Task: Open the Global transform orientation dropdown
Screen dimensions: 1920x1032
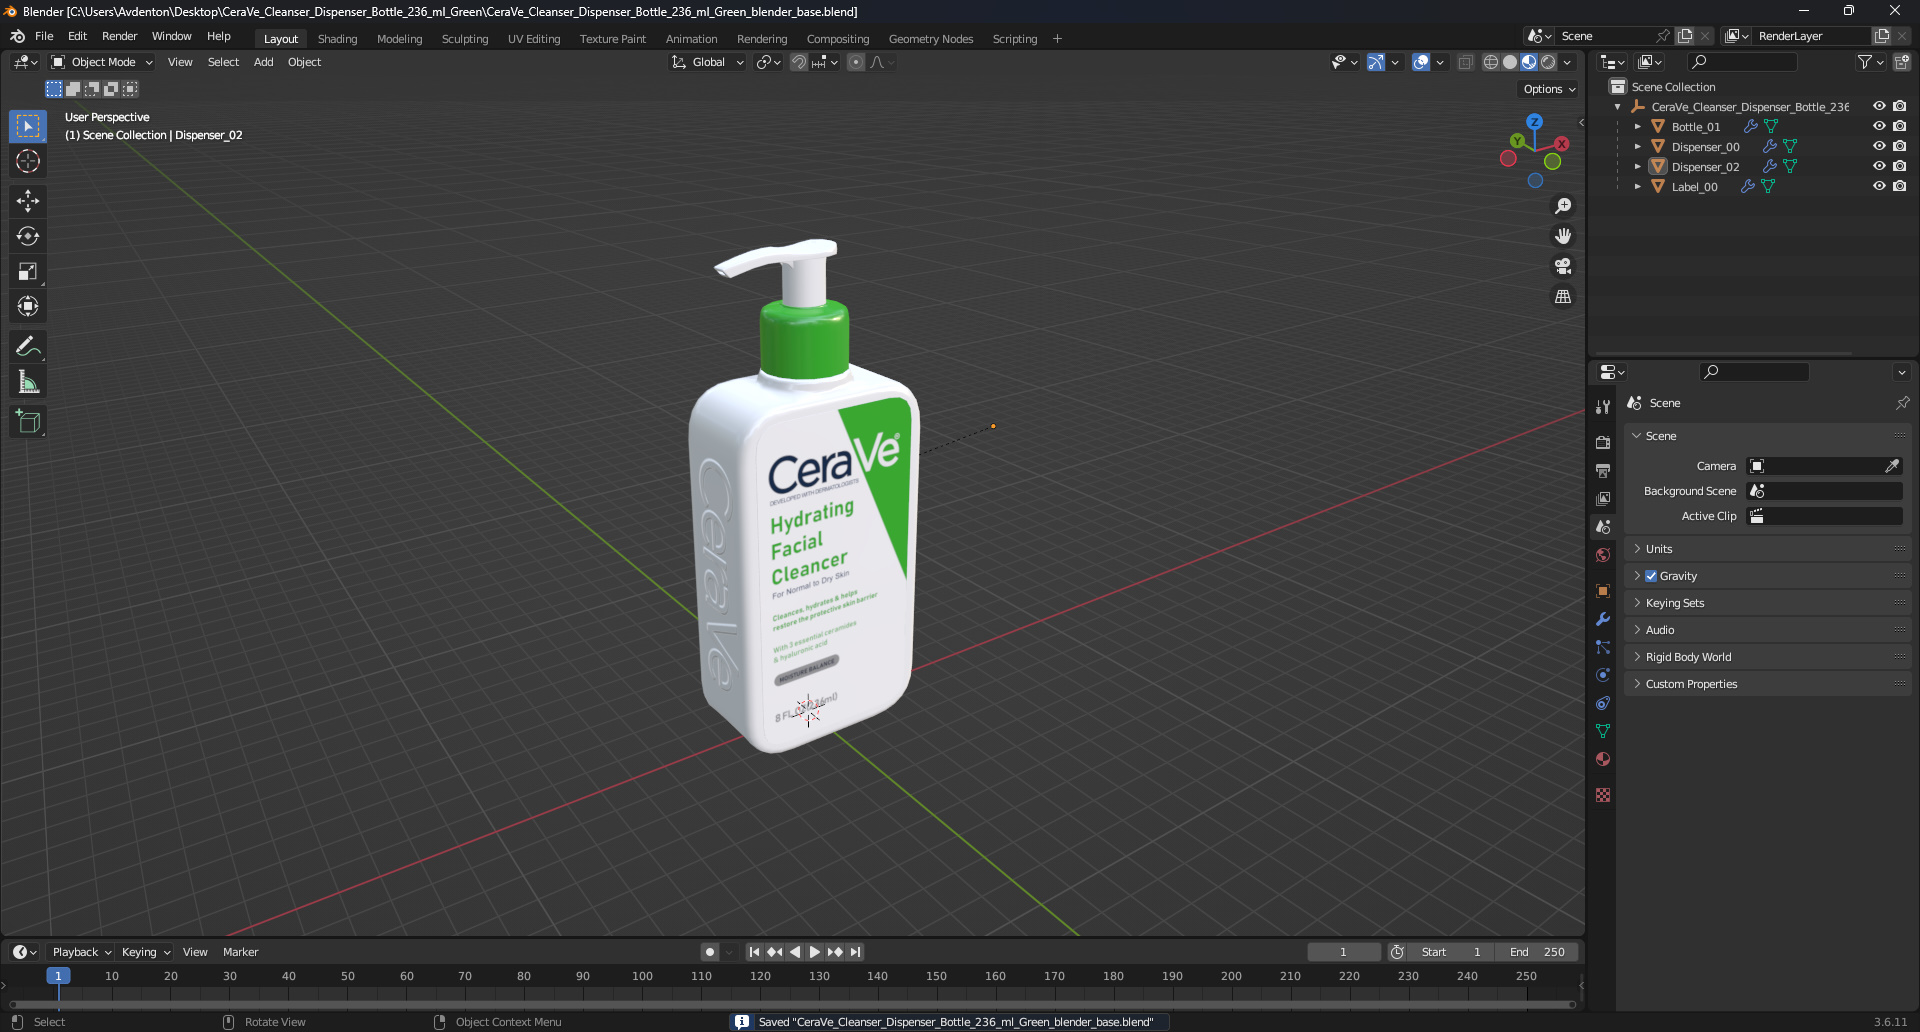Action: click(x=708, y=62)
